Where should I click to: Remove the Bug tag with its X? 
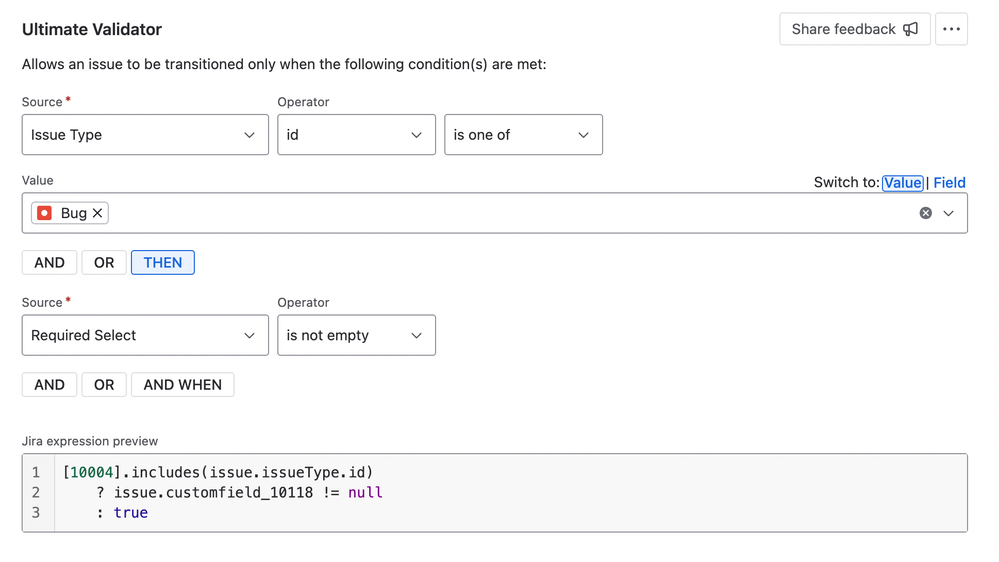[x=97, y=213]
